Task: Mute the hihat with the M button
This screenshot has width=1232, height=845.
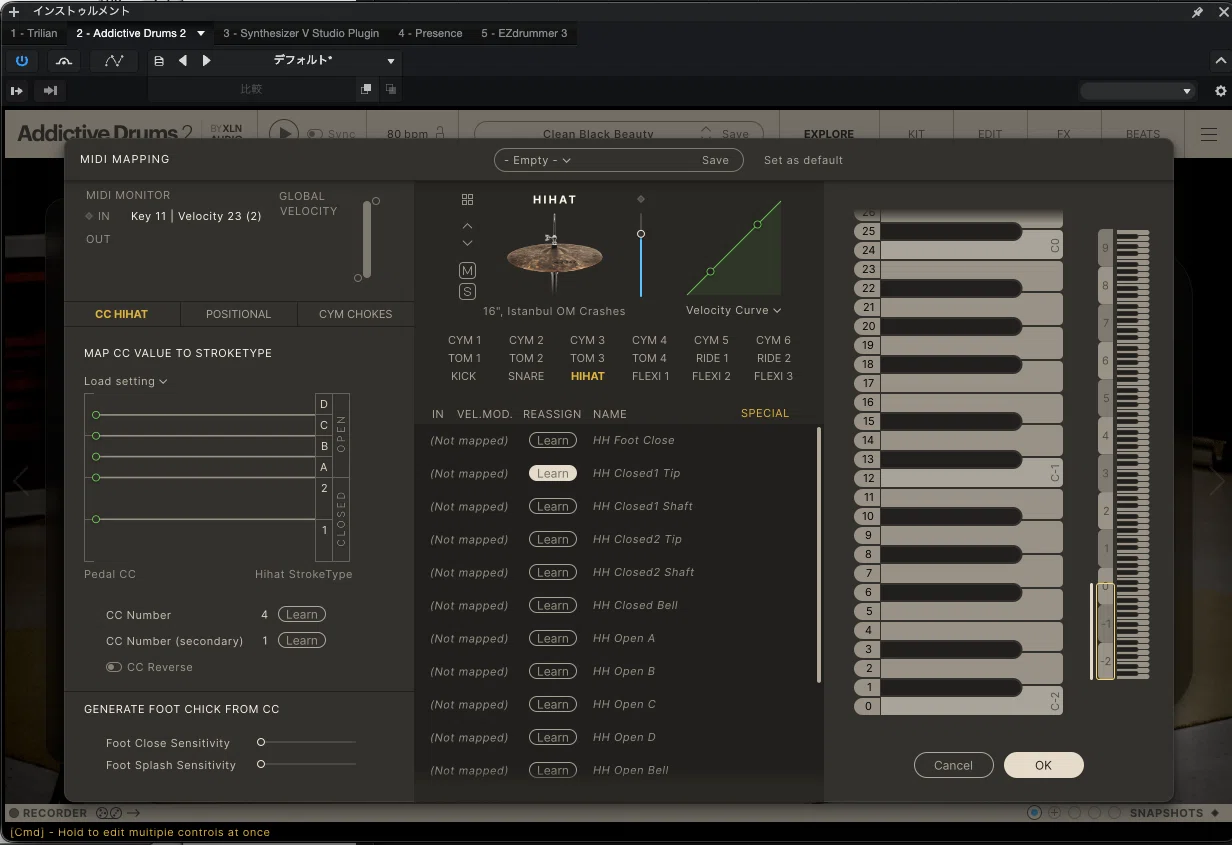Action: click(x=467, y=271)
